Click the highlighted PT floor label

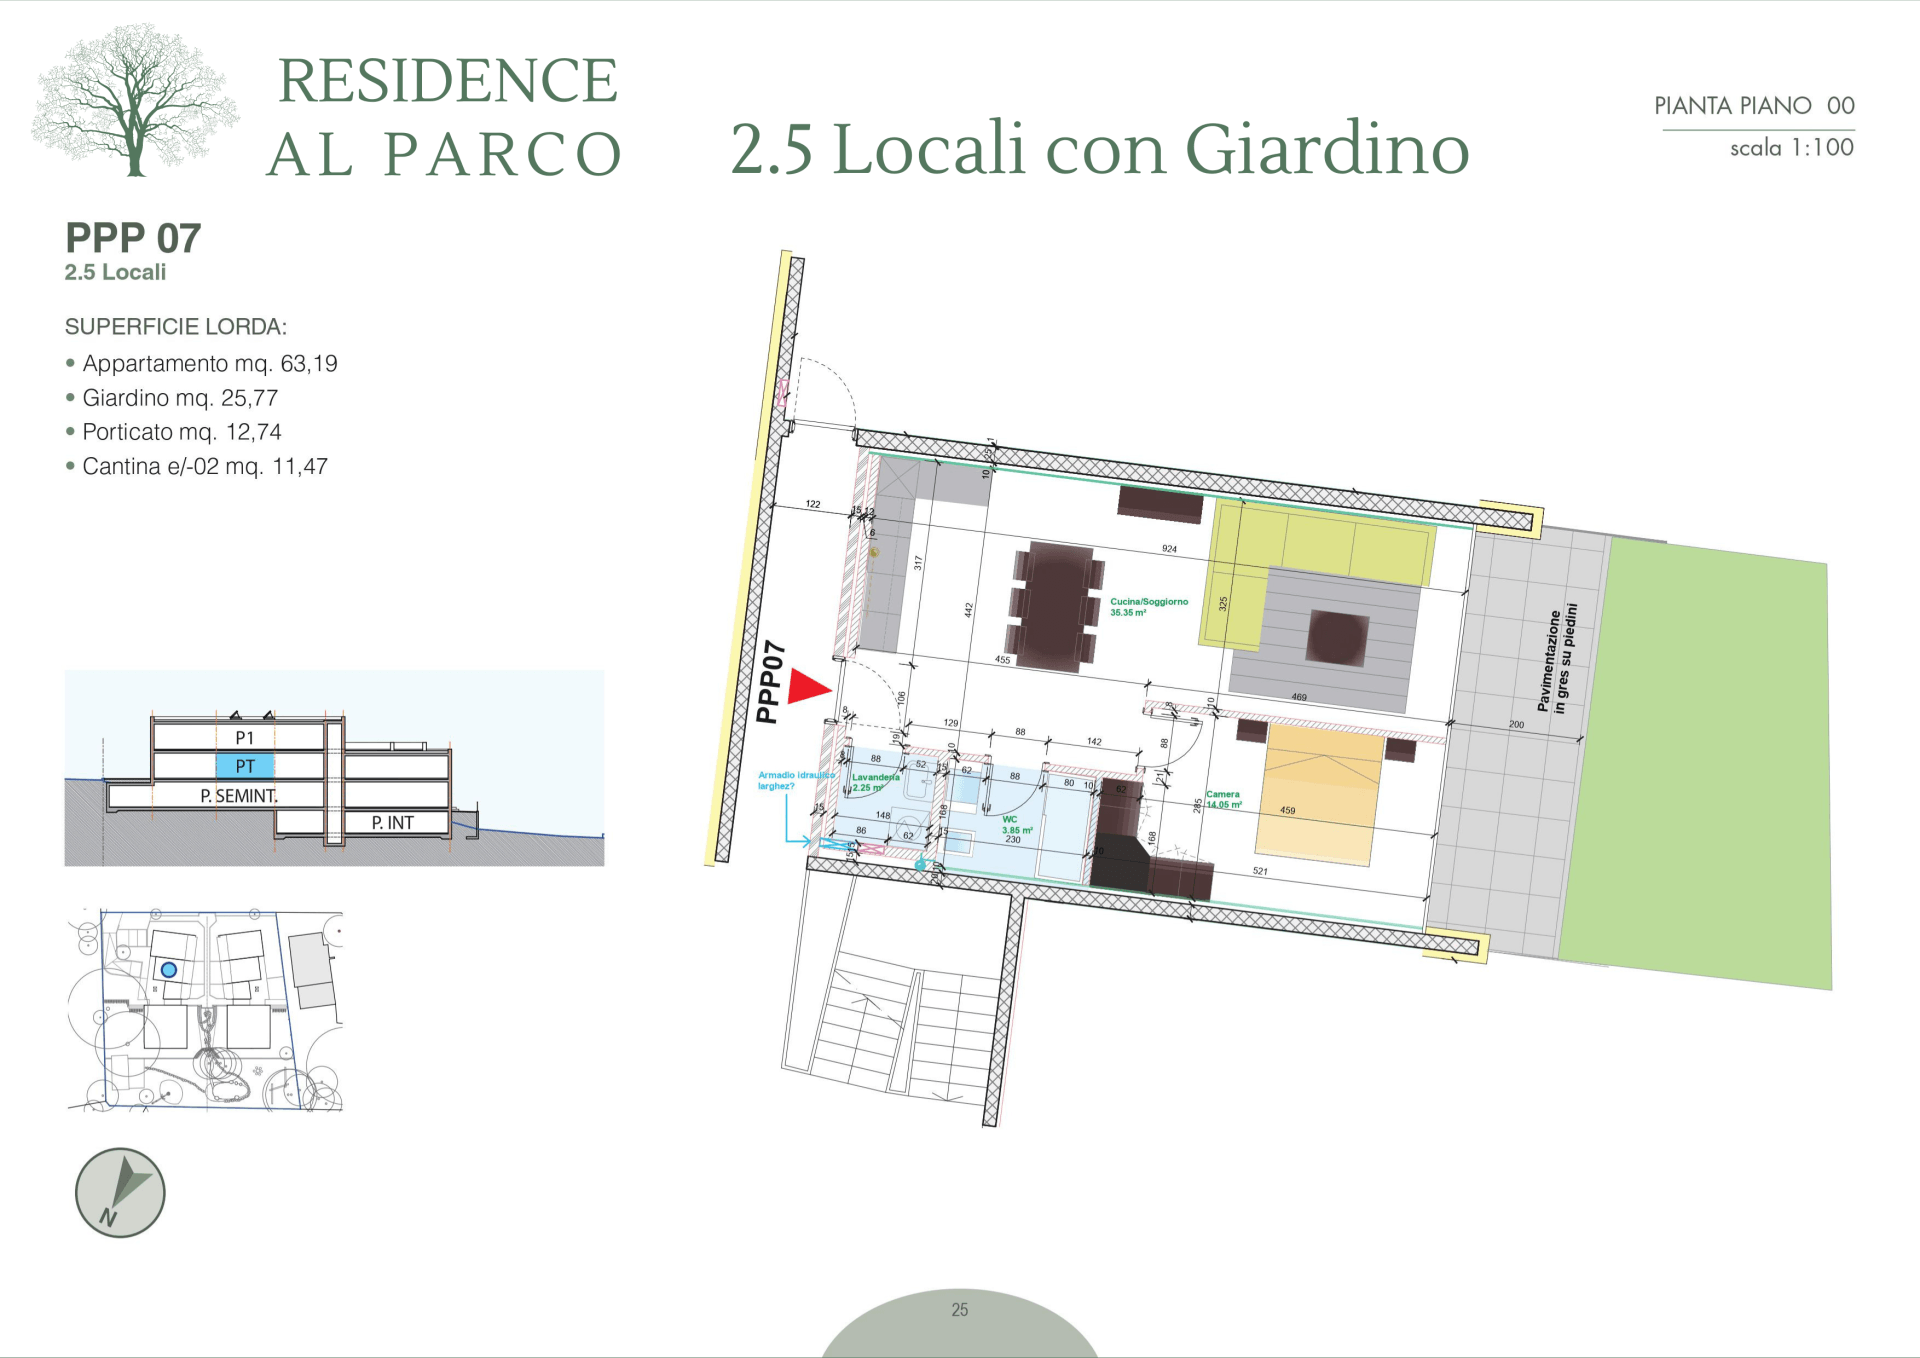coord(245,766)
